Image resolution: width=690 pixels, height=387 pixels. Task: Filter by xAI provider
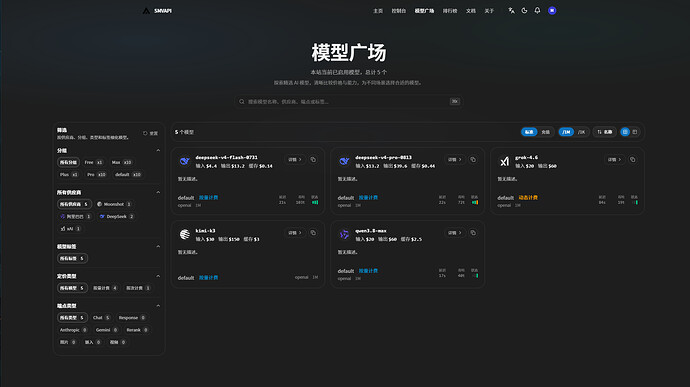70,229
